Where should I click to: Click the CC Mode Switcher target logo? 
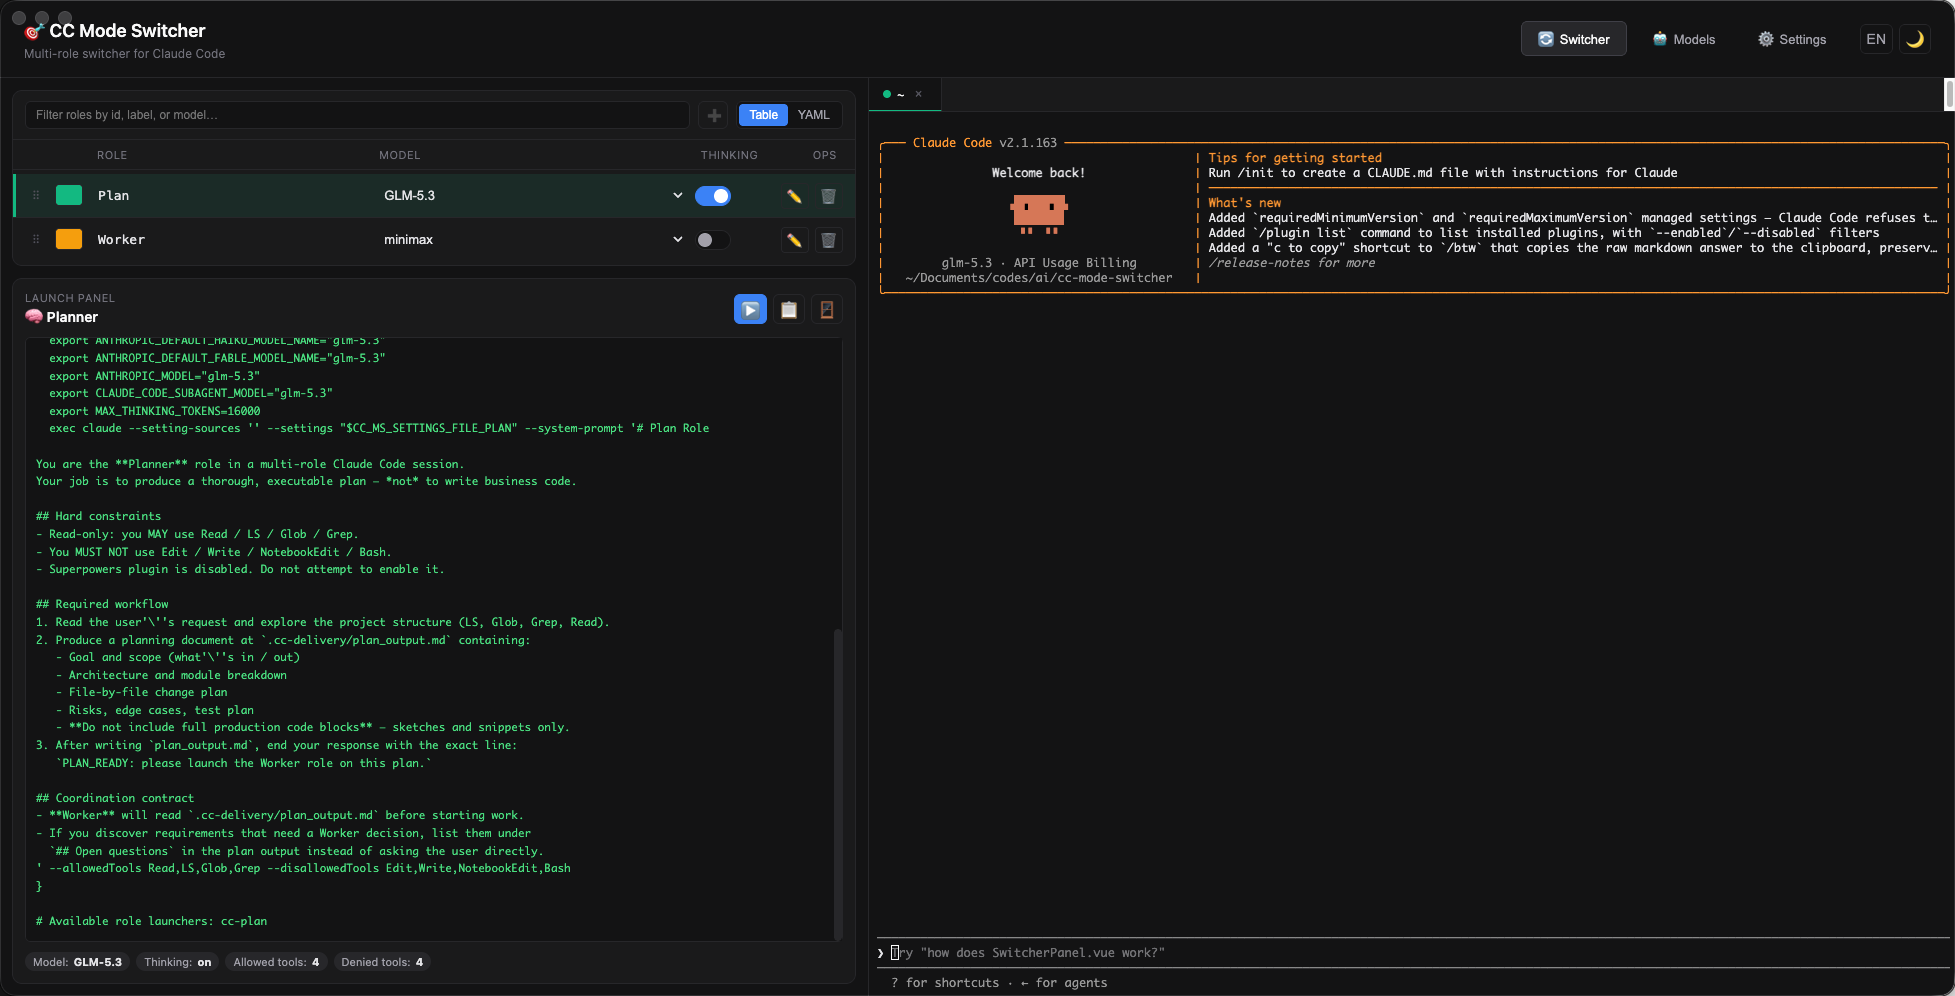[33, 31]
